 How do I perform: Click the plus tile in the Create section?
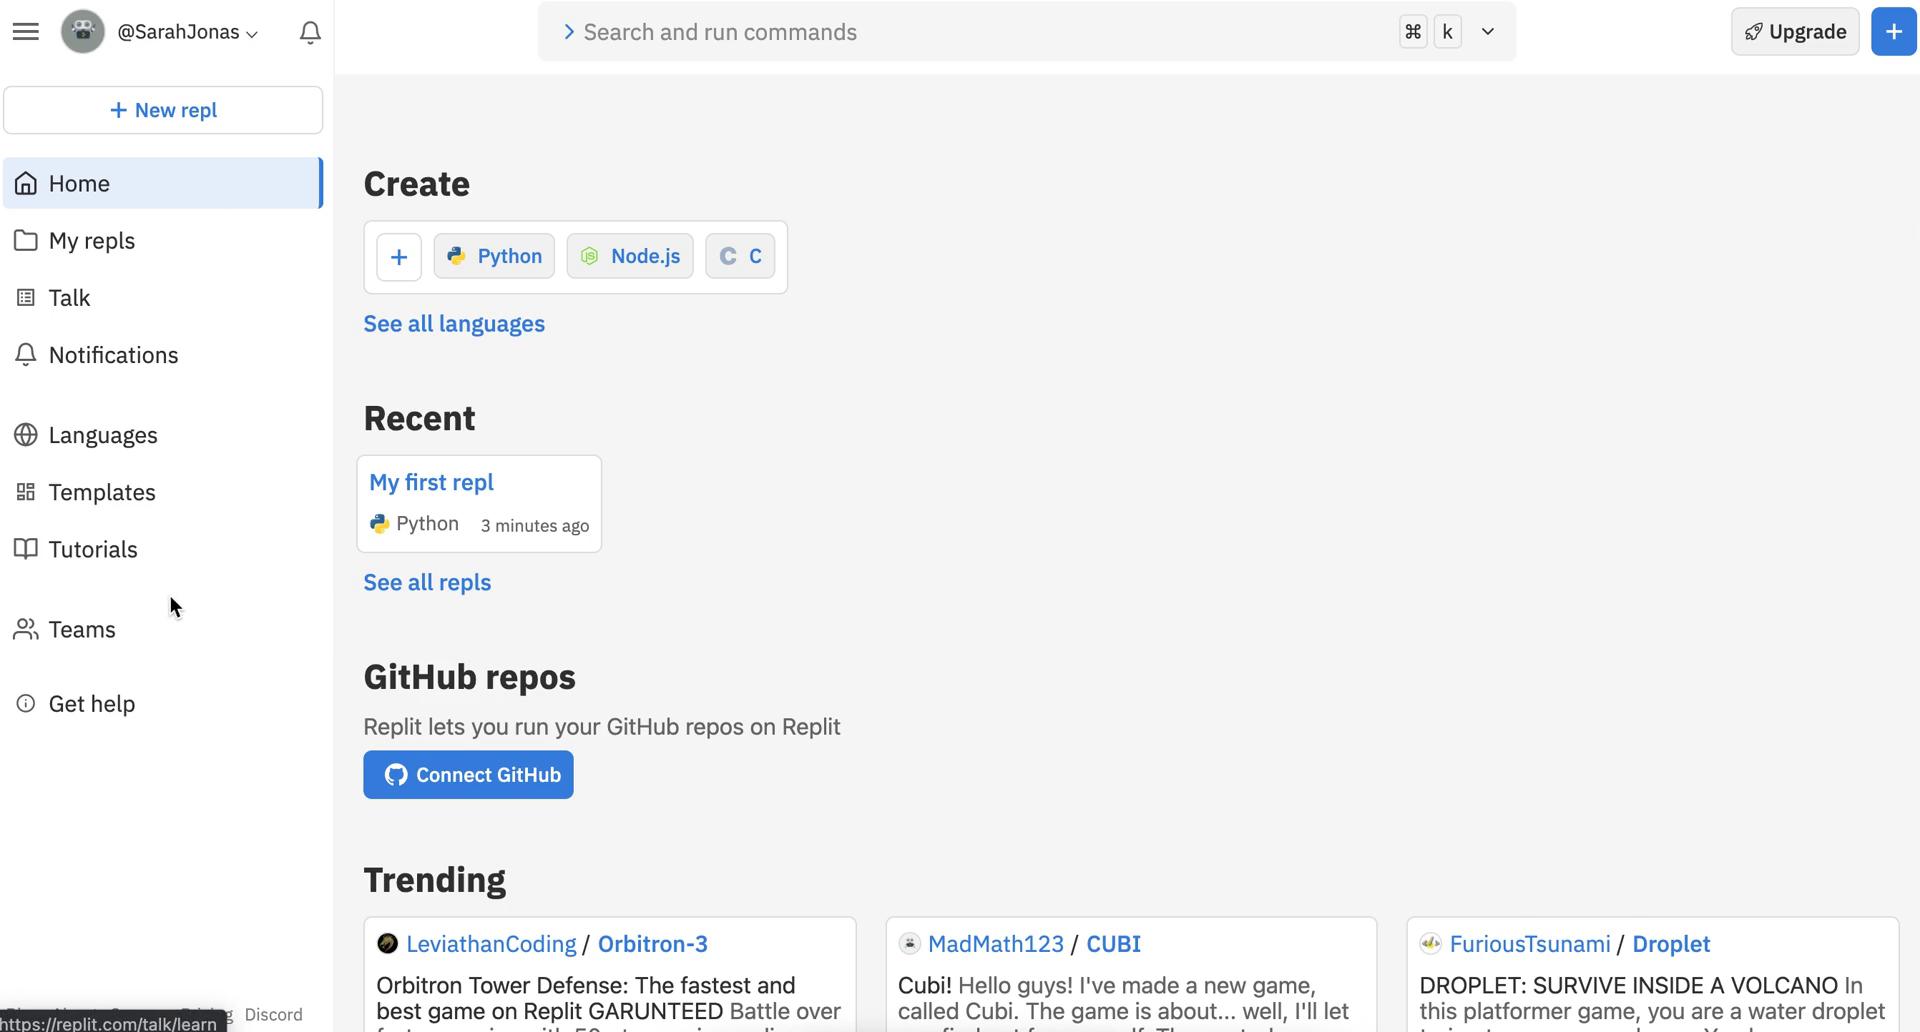click(x=399, y=257)
